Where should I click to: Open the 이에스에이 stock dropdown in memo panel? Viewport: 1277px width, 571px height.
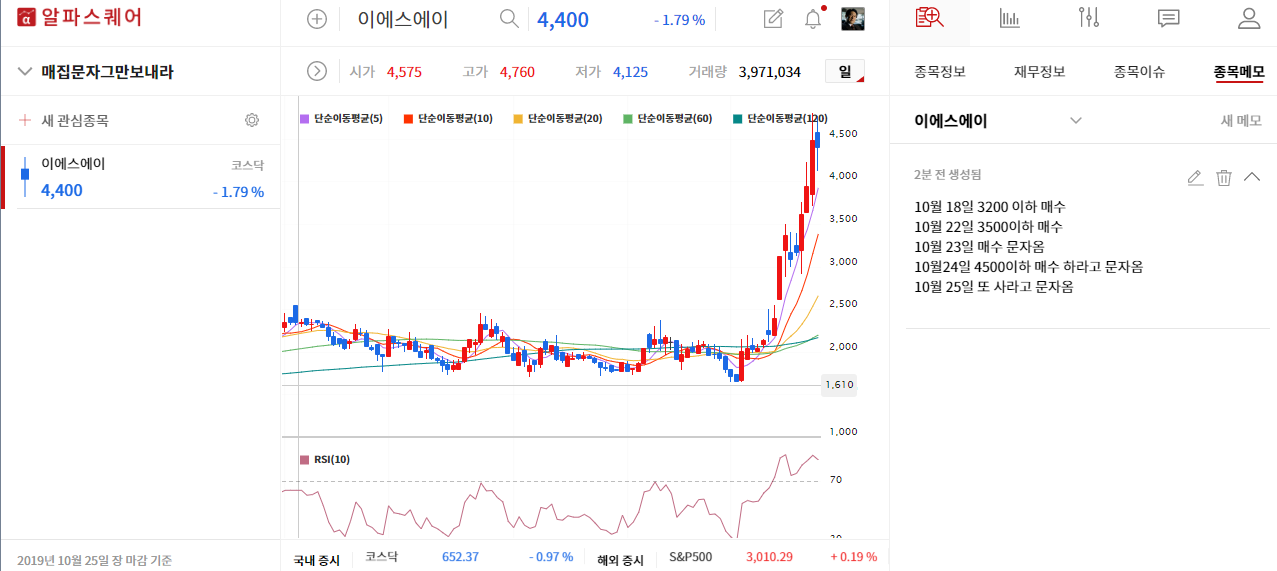coord(1076,120)
